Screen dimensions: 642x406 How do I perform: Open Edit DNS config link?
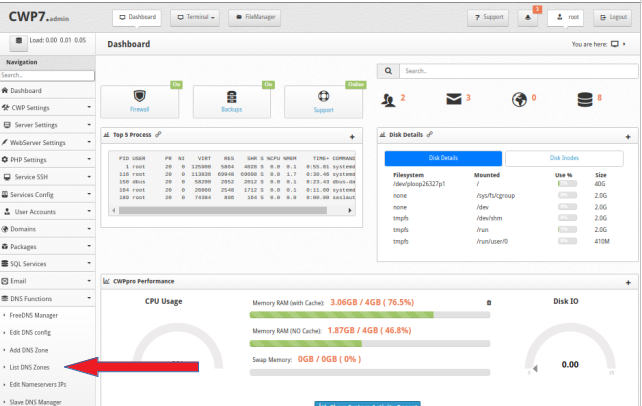(30, 332)
